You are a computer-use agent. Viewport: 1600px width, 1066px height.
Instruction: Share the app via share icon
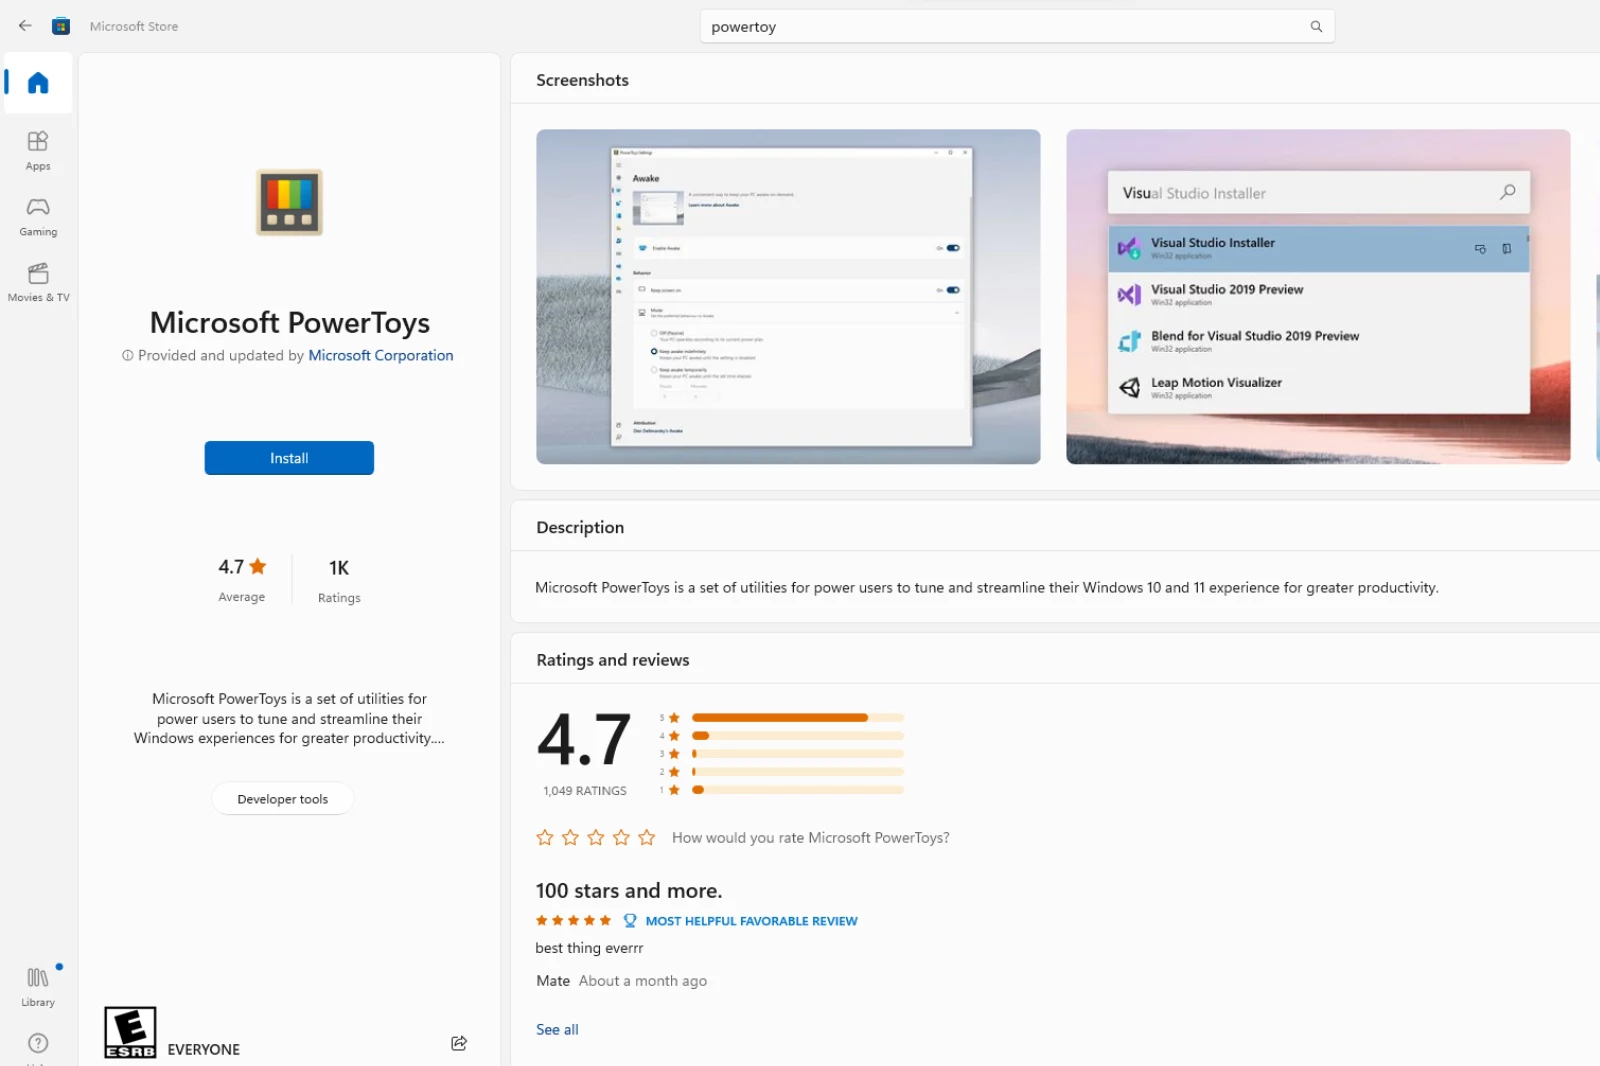459,1043
